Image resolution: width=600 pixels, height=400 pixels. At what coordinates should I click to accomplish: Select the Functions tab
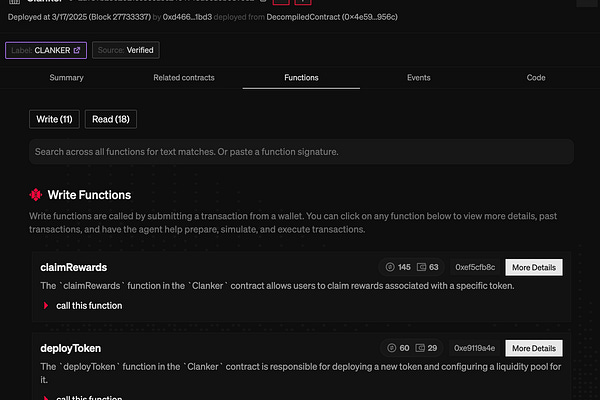301,78
